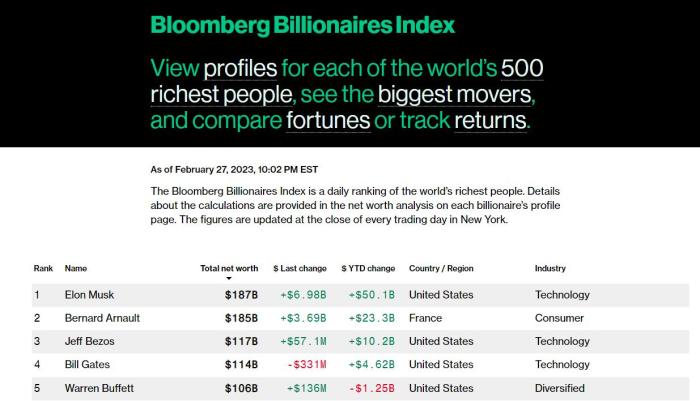Open the 'biggest movers' link

coord(455,95)
